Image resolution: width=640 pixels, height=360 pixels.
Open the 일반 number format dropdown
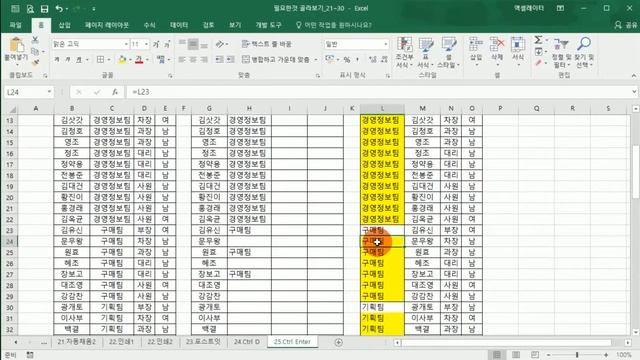(385, 44)
